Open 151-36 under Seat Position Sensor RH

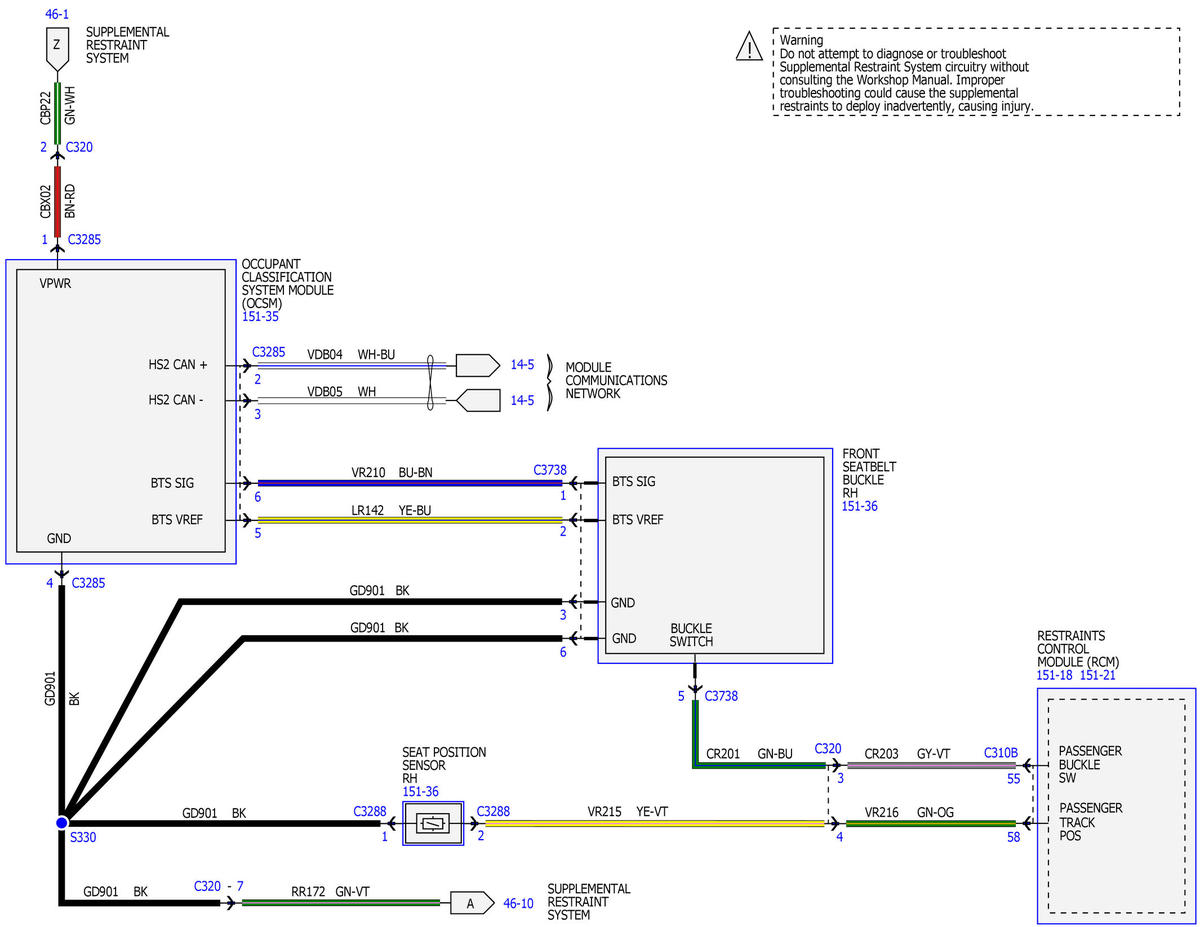(420, 791)
